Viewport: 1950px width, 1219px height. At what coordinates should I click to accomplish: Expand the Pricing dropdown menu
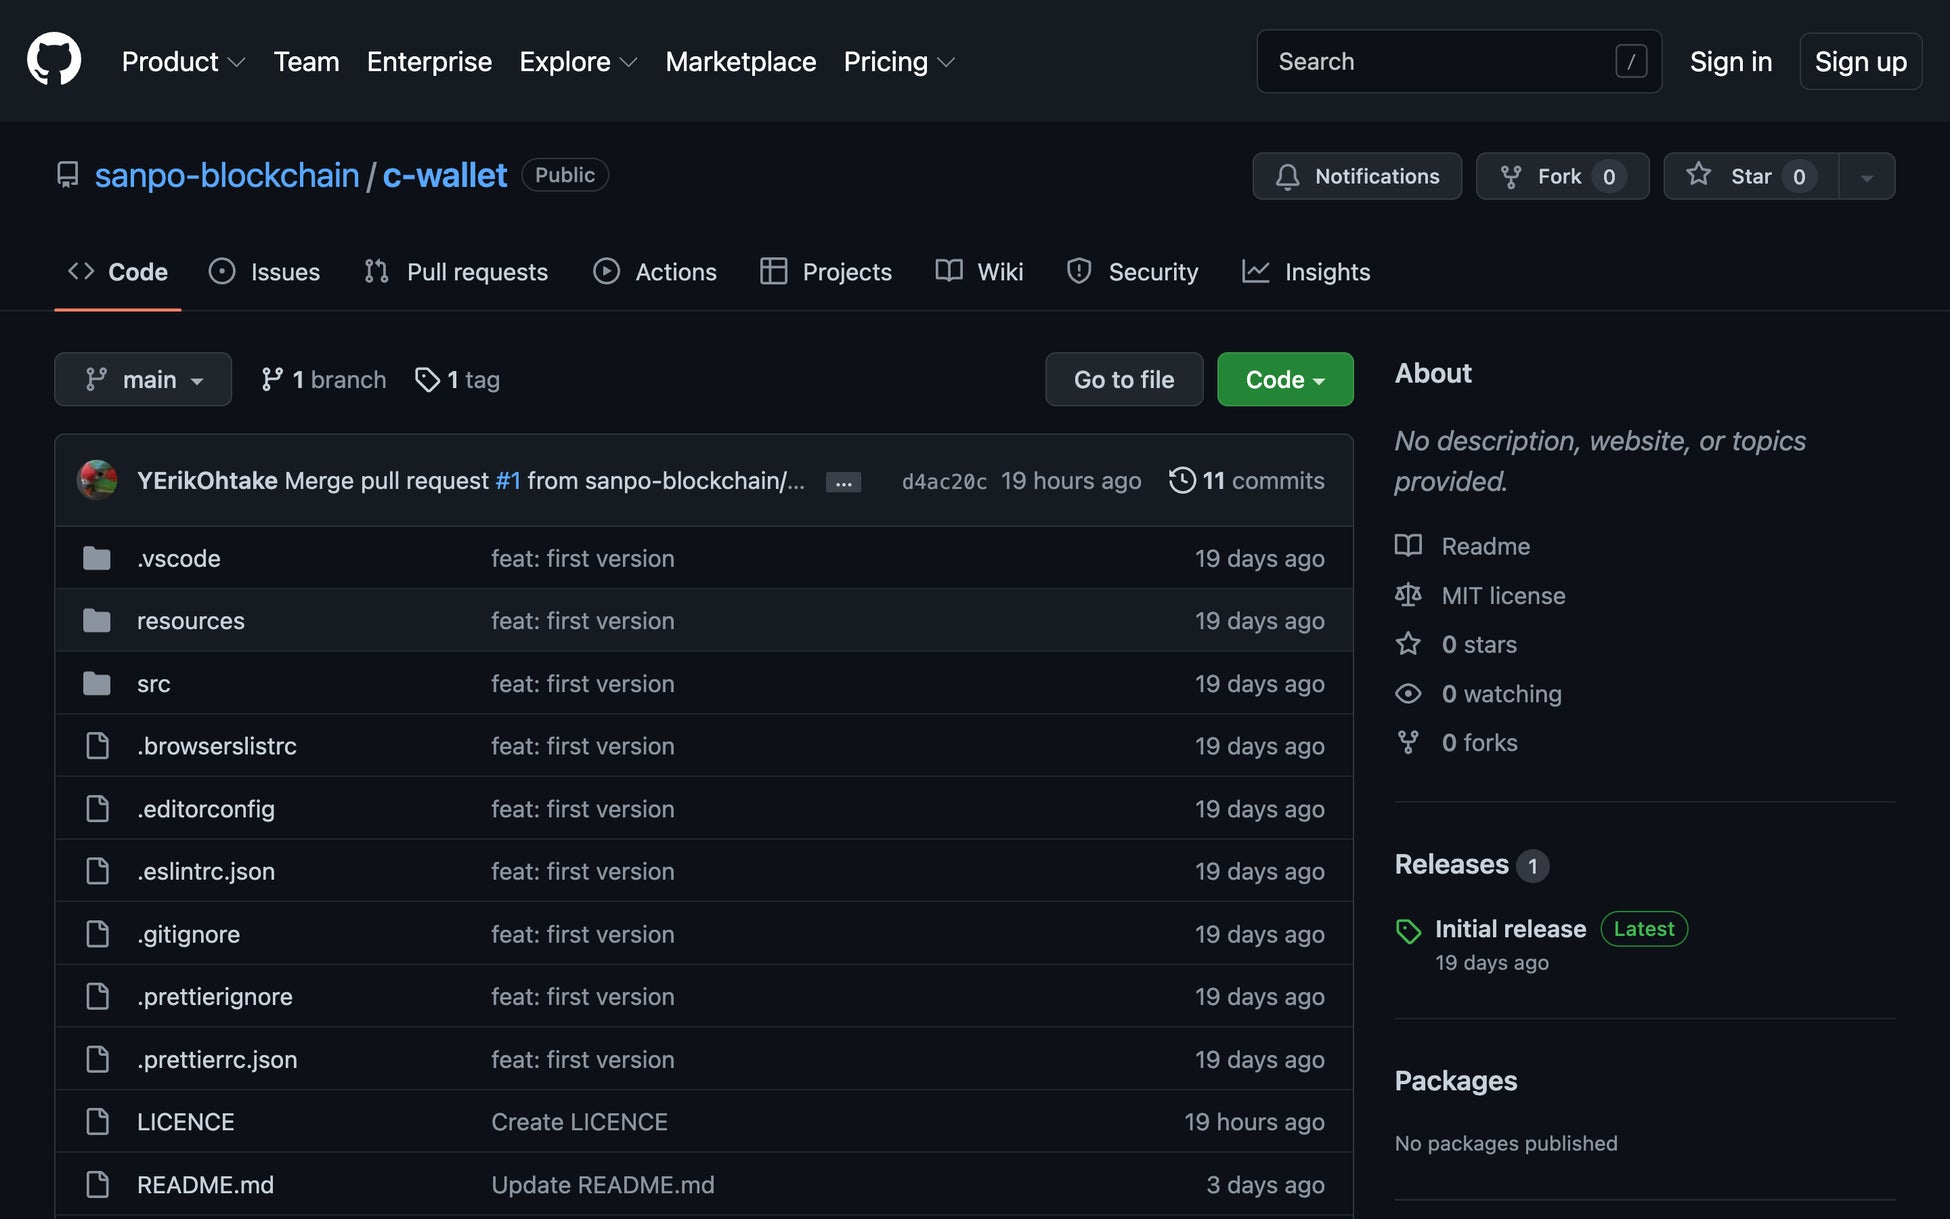tap(898, 61)
